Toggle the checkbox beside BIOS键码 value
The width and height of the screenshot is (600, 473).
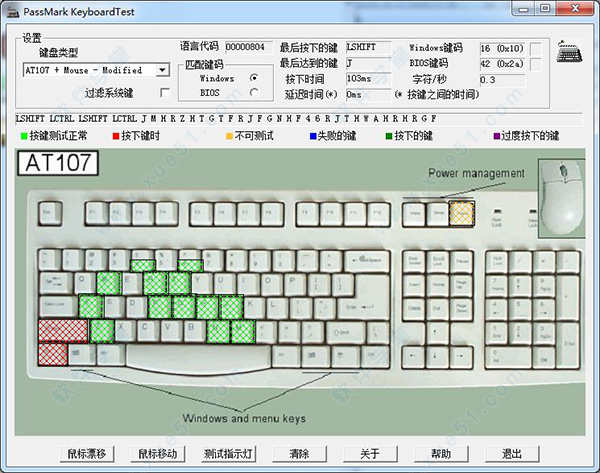tap(536, 64)
